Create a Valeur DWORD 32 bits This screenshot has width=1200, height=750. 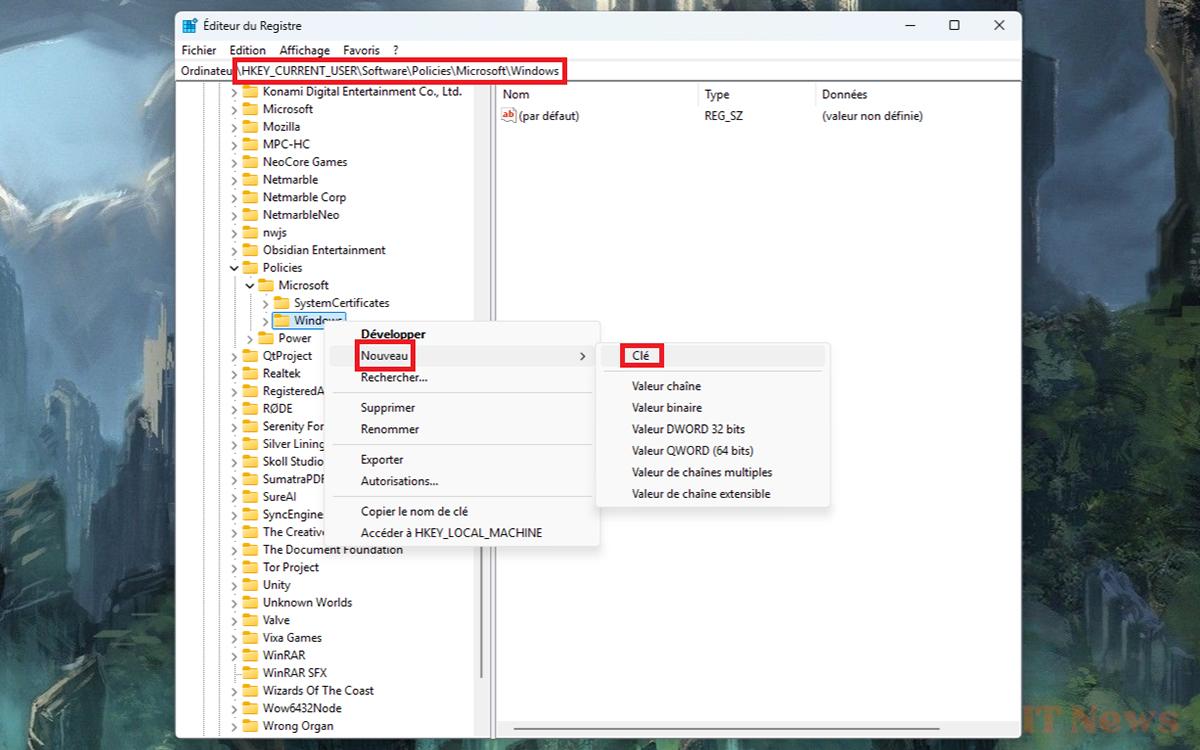point(712,429)
